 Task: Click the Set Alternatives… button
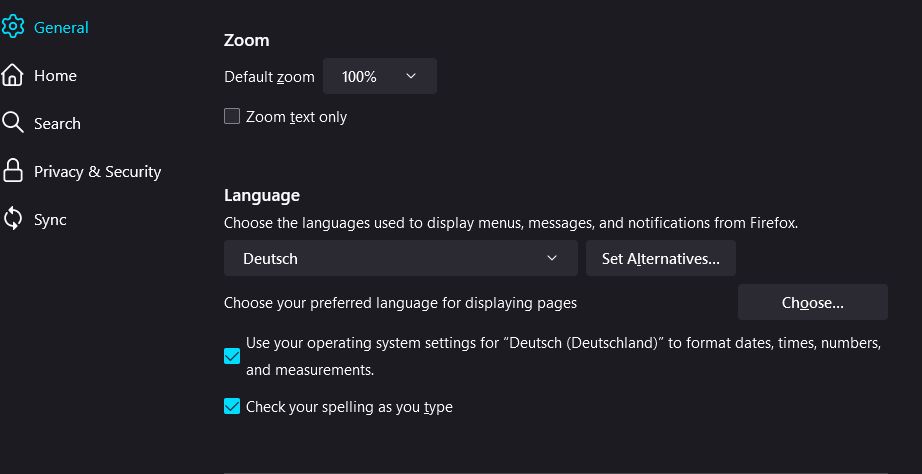[x=660, y=258]
